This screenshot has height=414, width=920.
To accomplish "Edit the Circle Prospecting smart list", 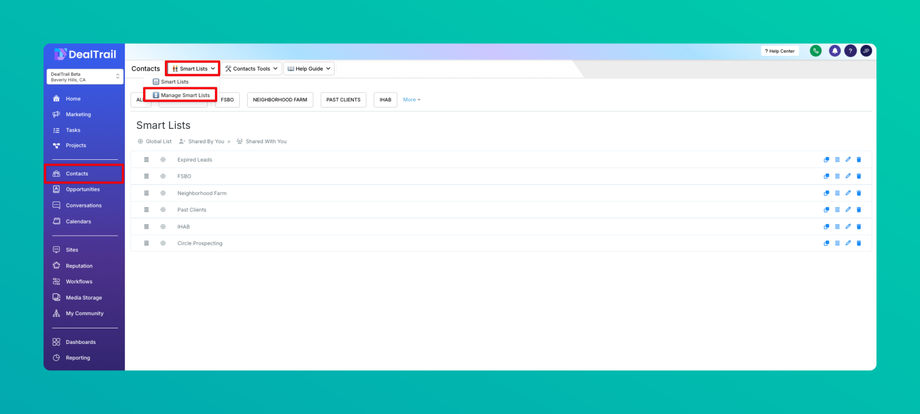I will [x=848, y=243].
